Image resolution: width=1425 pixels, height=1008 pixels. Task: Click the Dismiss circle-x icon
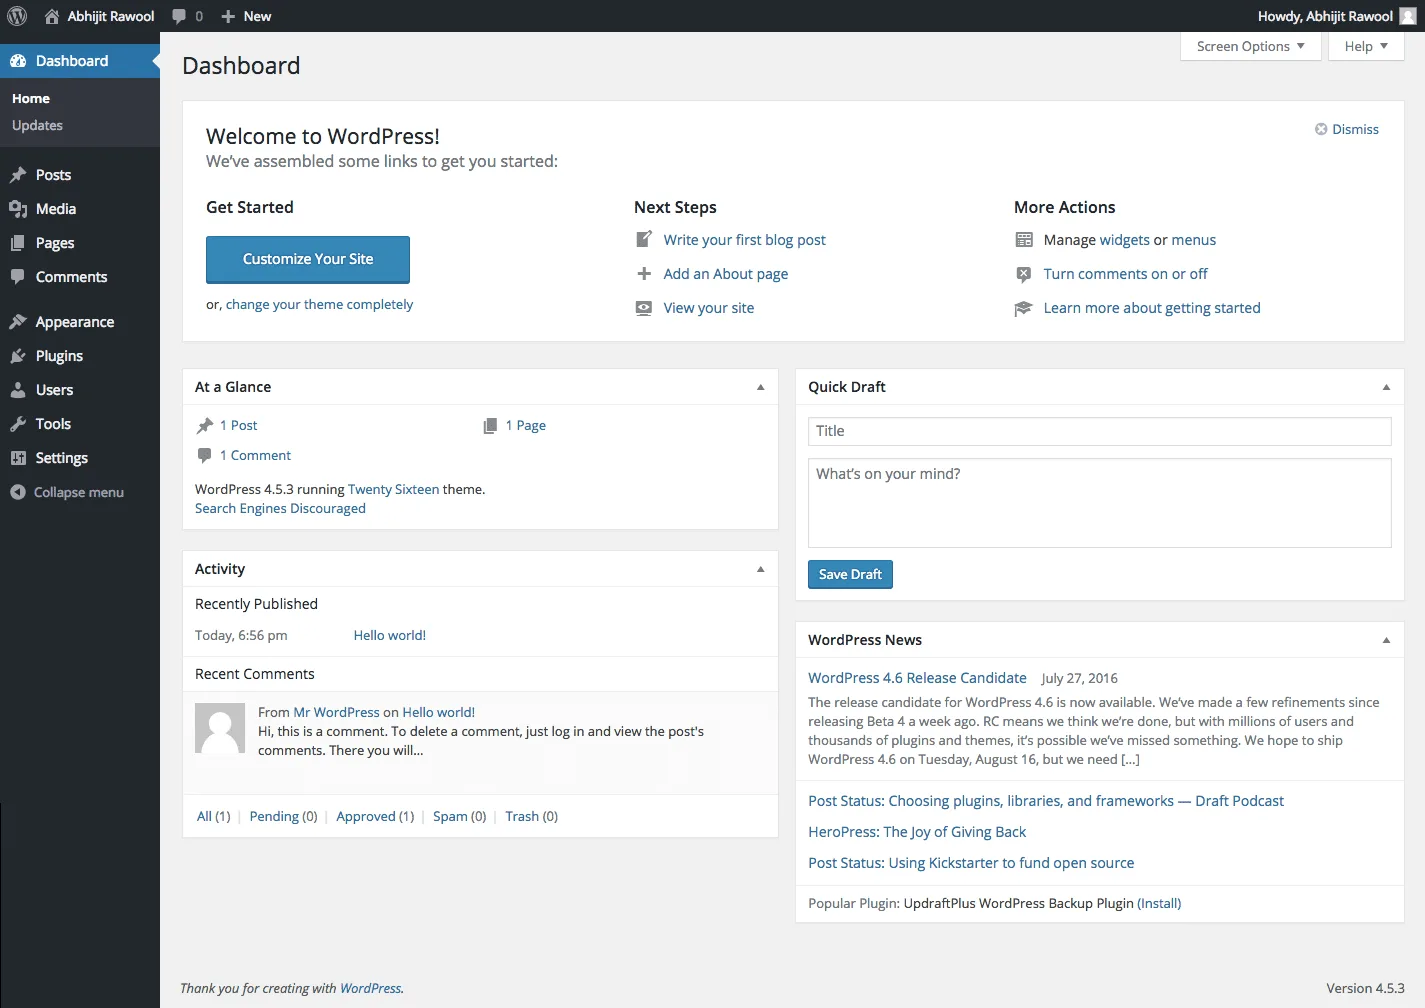(1321, 129)
